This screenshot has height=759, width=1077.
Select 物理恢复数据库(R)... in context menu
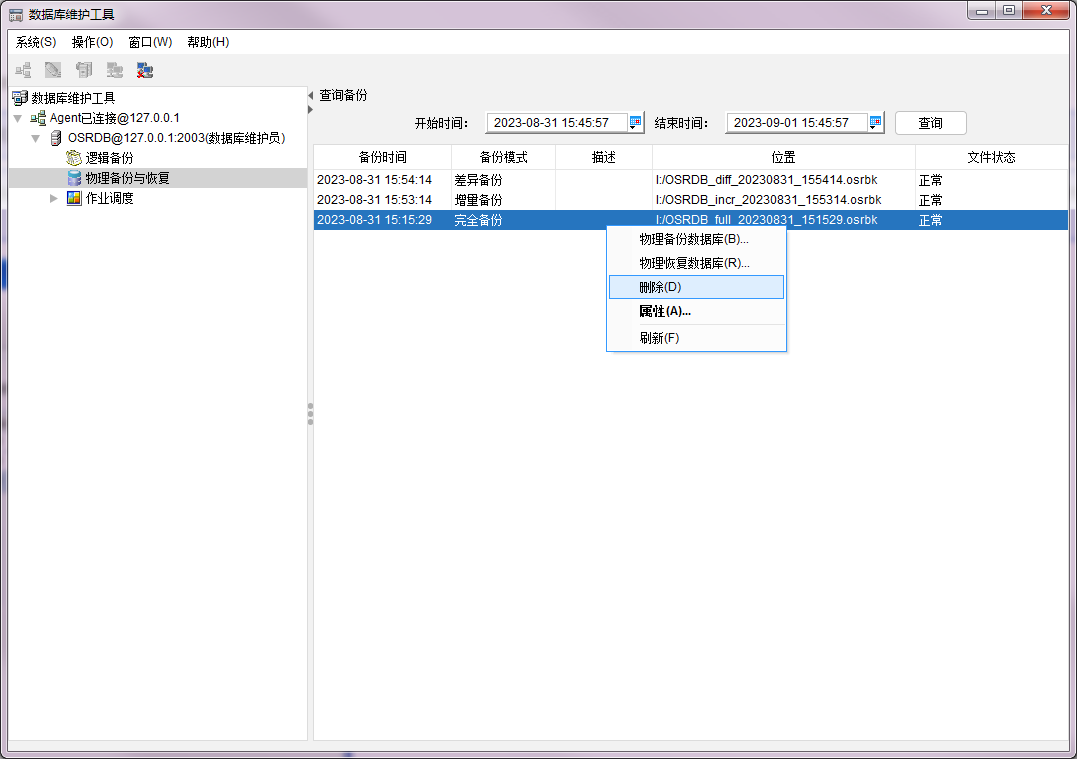[695, 263]
